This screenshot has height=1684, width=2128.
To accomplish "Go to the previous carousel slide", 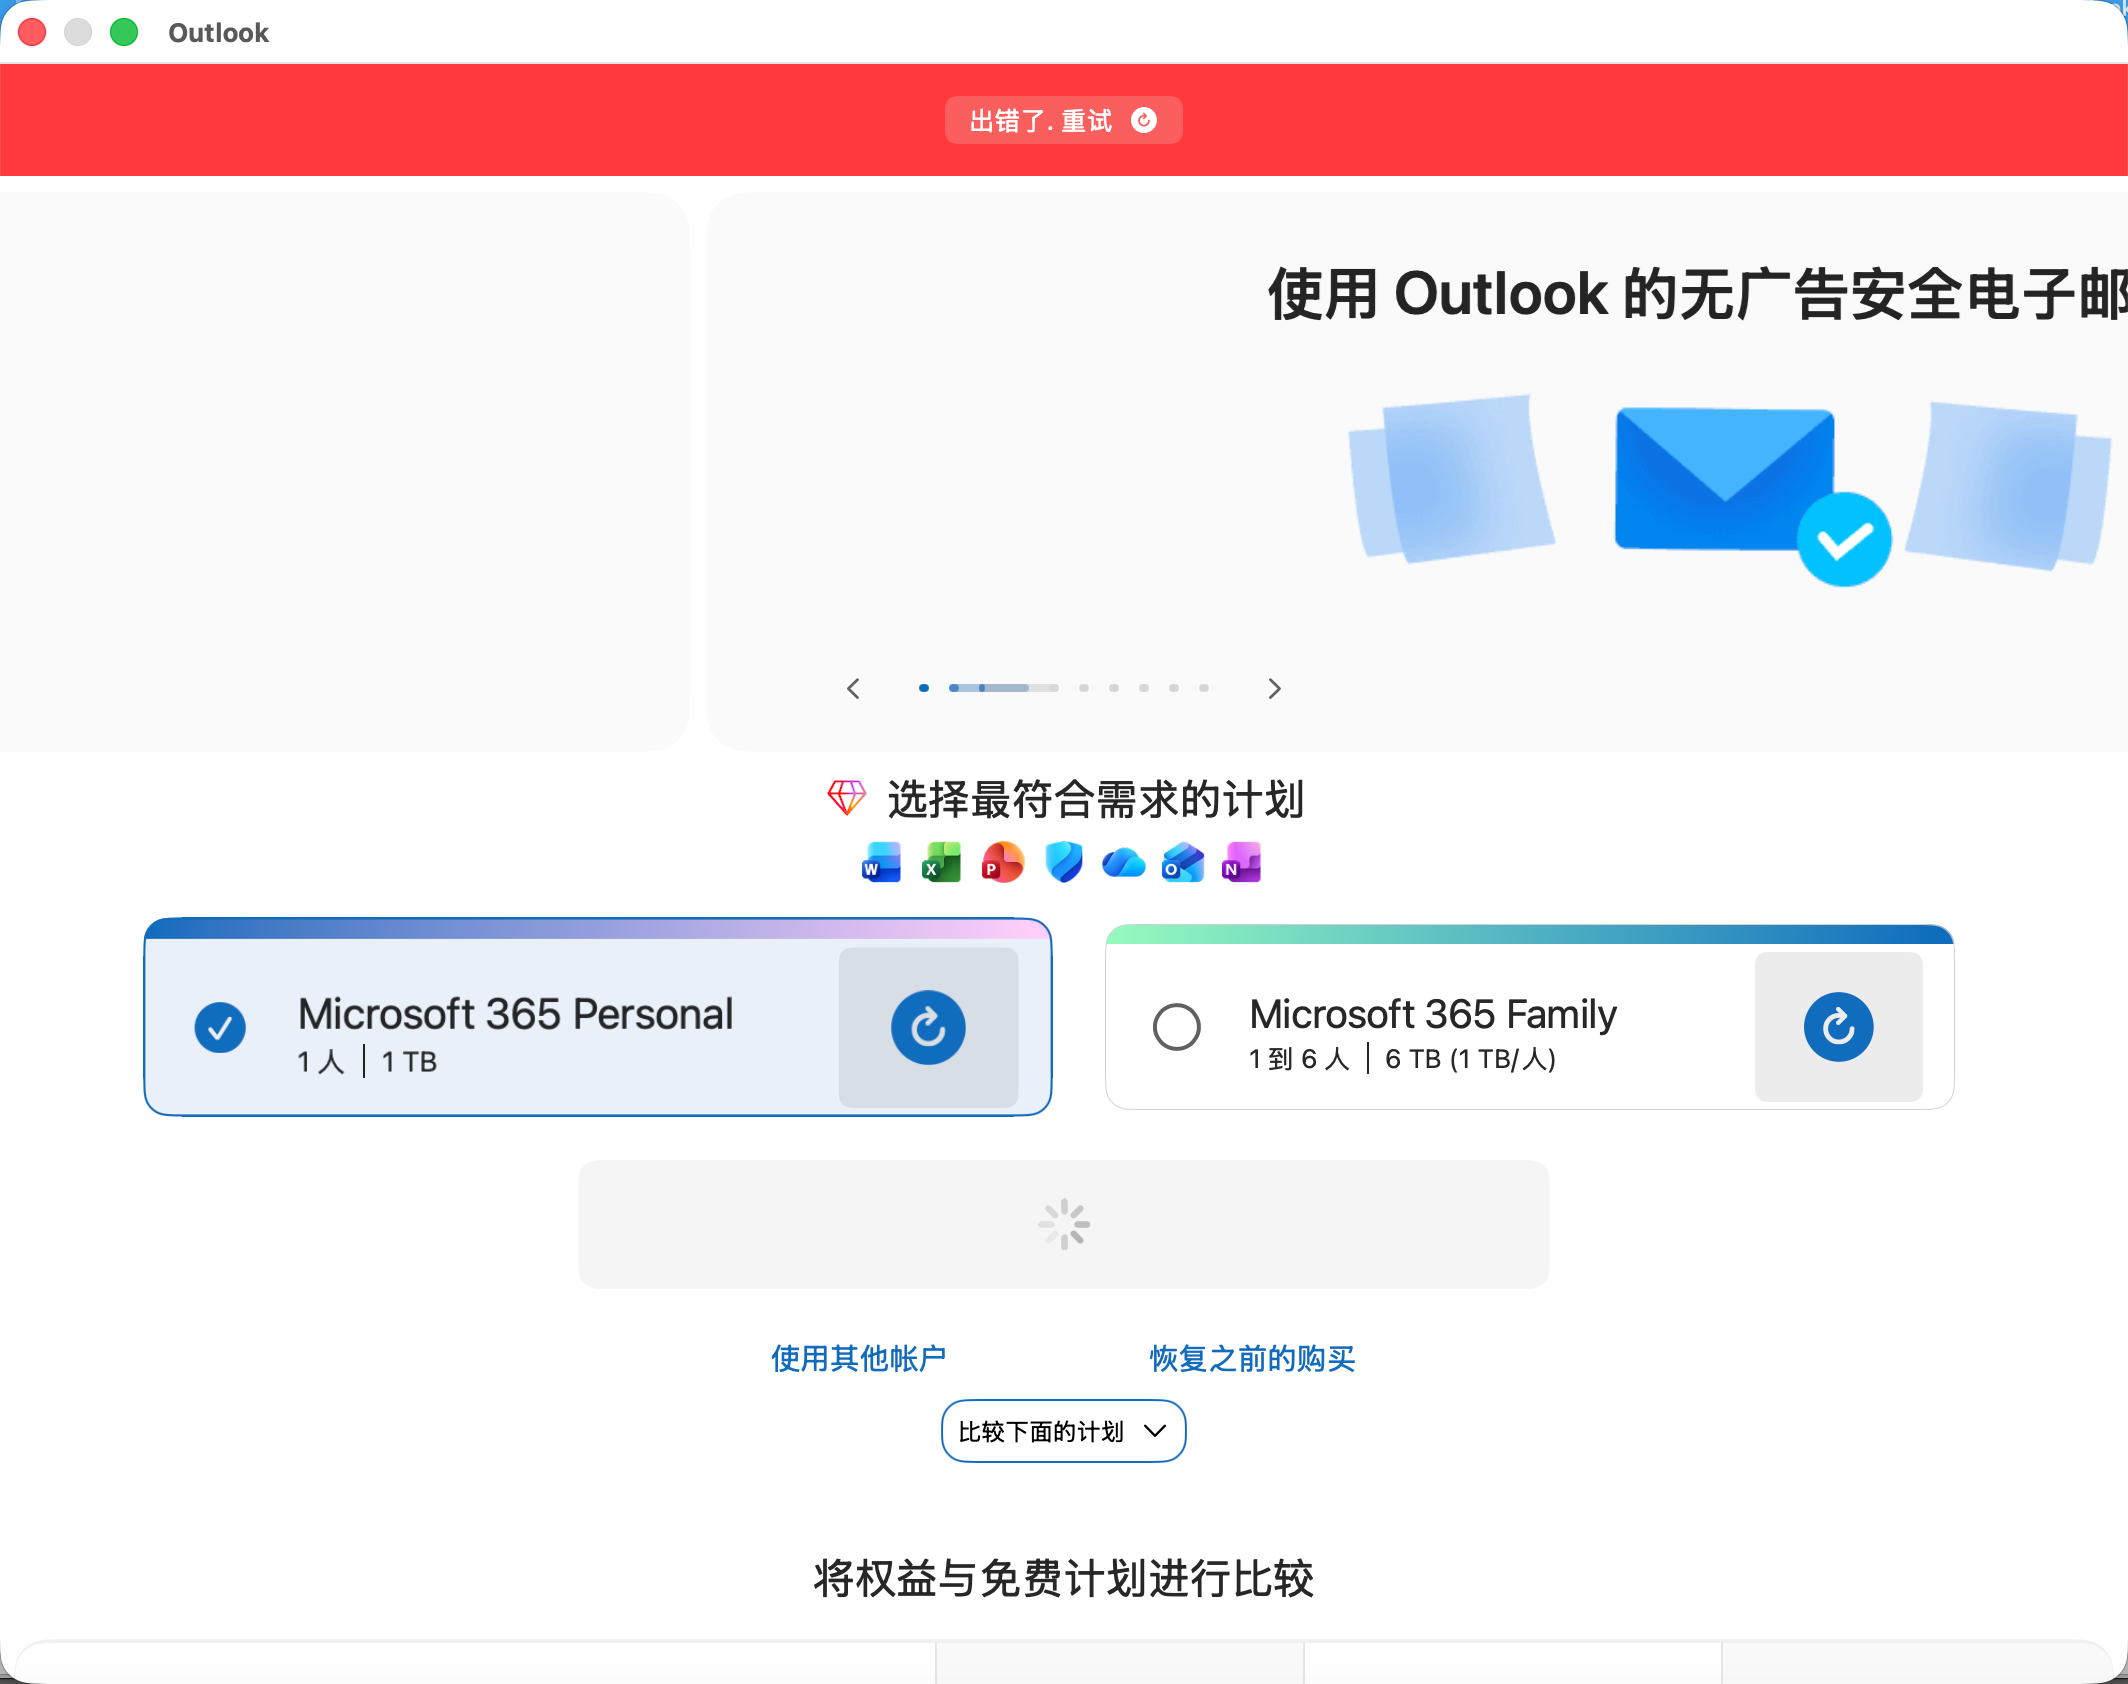I will (x=853, y=688).
